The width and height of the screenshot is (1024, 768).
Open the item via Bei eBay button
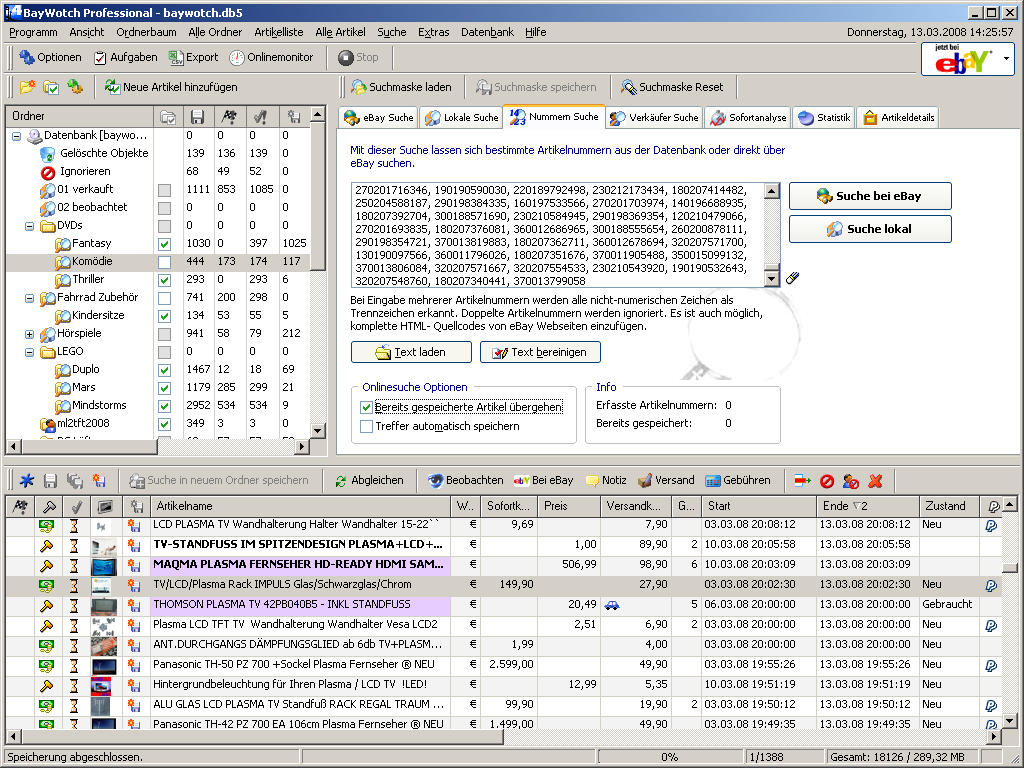543,481
